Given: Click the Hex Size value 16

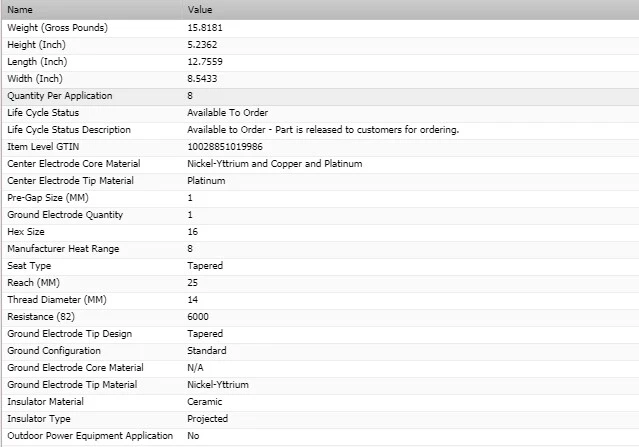Looking at the screenshot, I should (x=192, y=232).
